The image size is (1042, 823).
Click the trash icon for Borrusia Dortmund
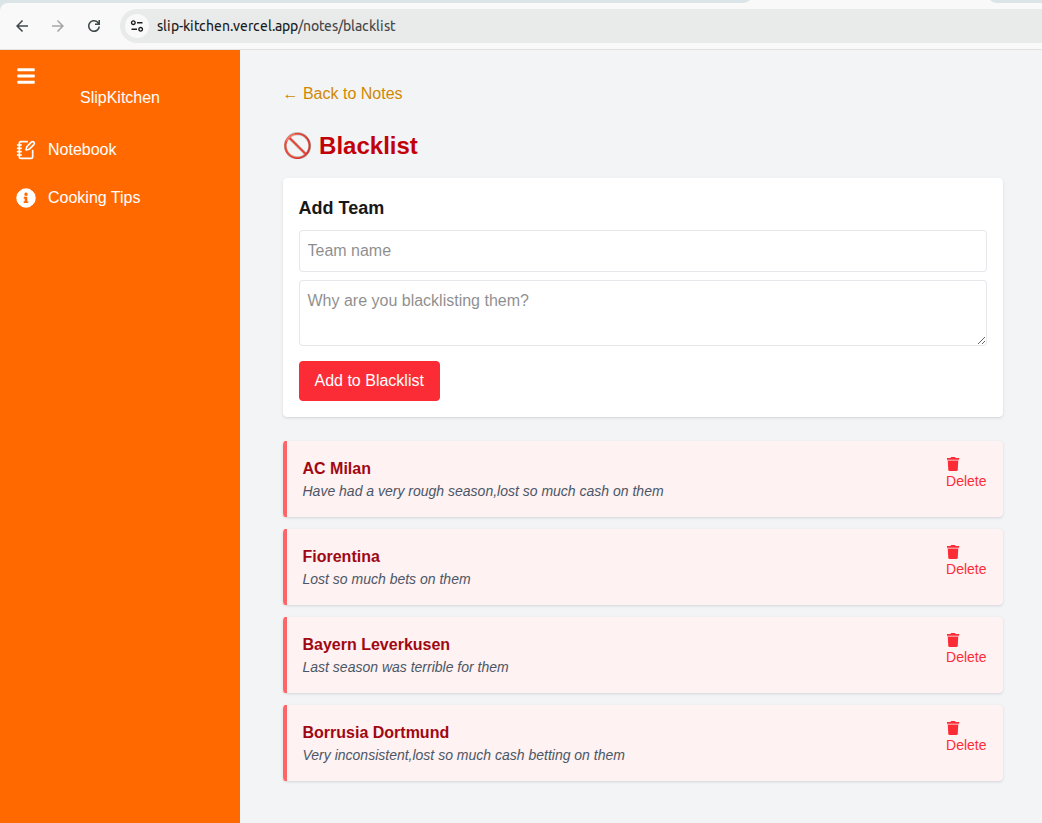(x=953, y=728)
